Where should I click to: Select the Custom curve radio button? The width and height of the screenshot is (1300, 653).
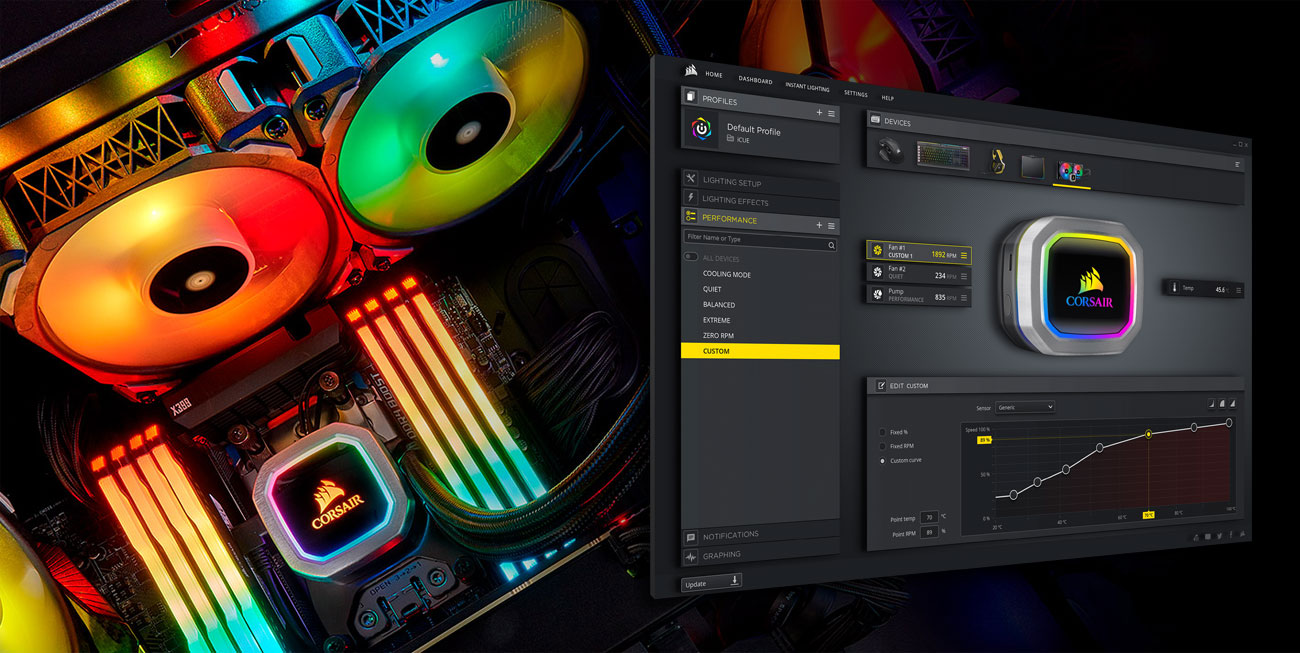pos(882,461)
